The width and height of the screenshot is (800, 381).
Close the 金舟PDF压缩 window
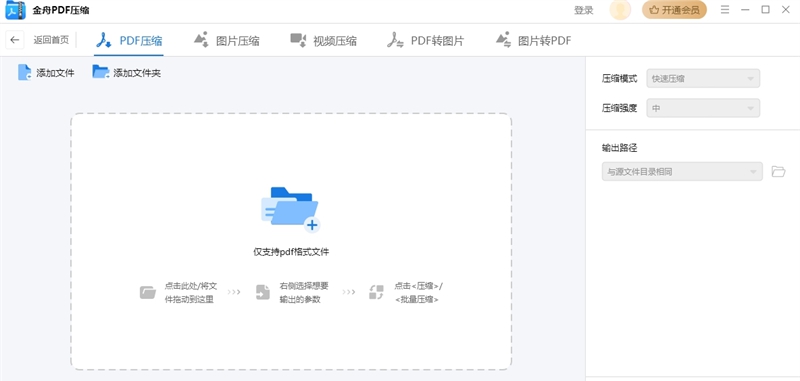[x=786, y=10]
